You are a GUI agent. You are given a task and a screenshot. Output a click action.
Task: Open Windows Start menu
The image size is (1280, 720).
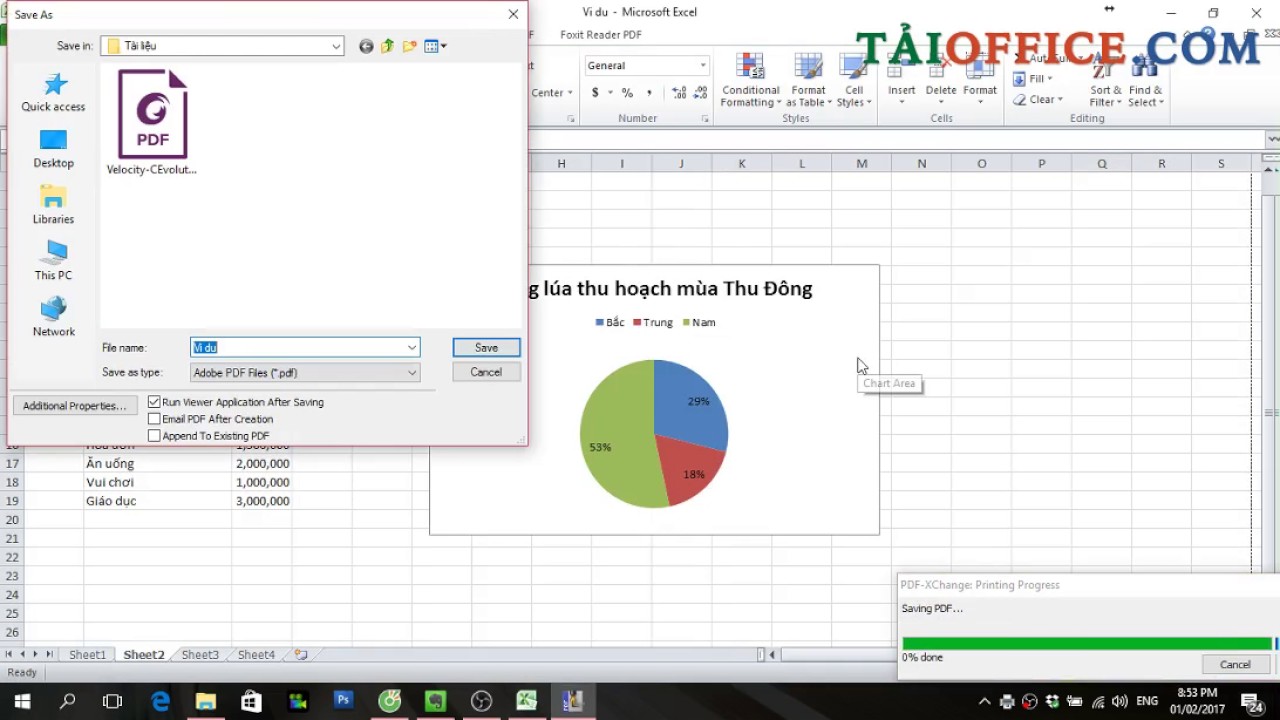point(22,701)
